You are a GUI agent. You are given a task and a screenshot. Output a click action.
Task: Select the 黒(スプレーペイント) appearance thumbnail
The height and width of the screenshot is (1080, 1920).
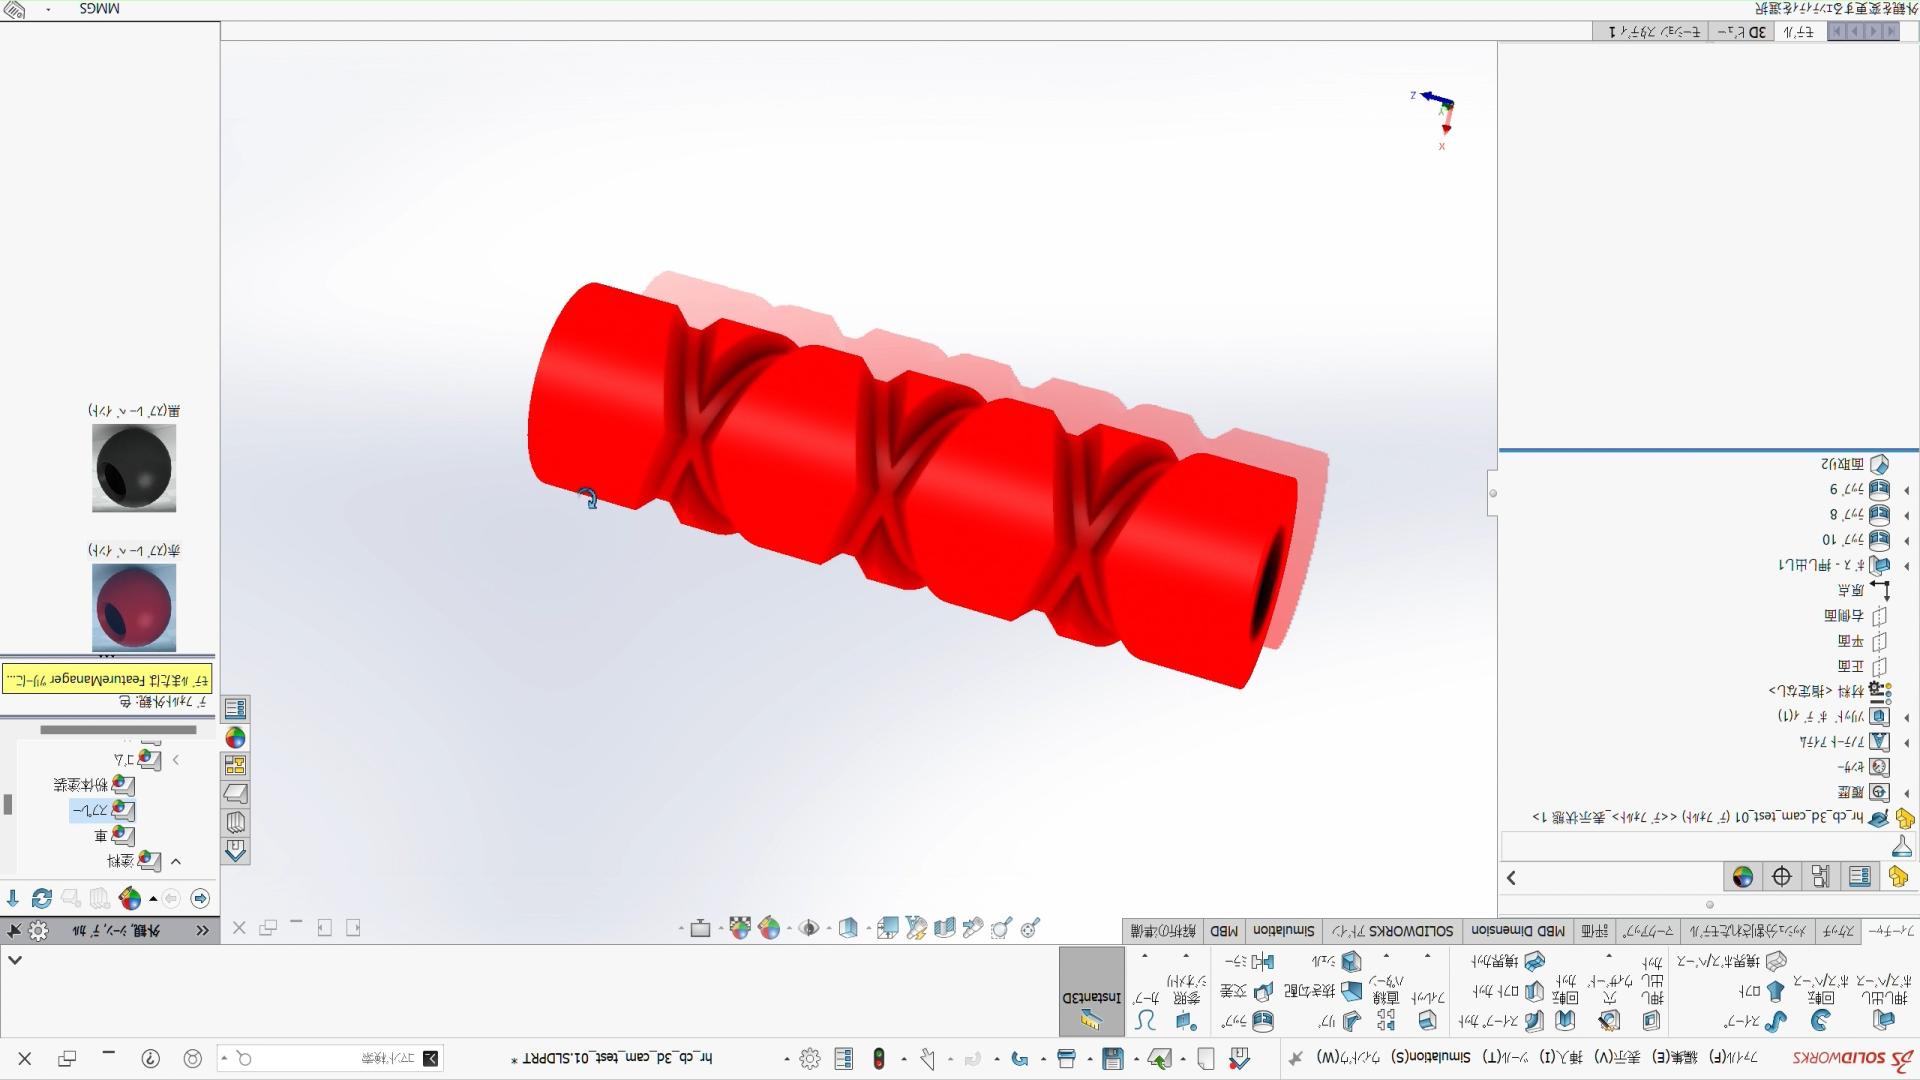pyautogui.click(x=134, y=468)
